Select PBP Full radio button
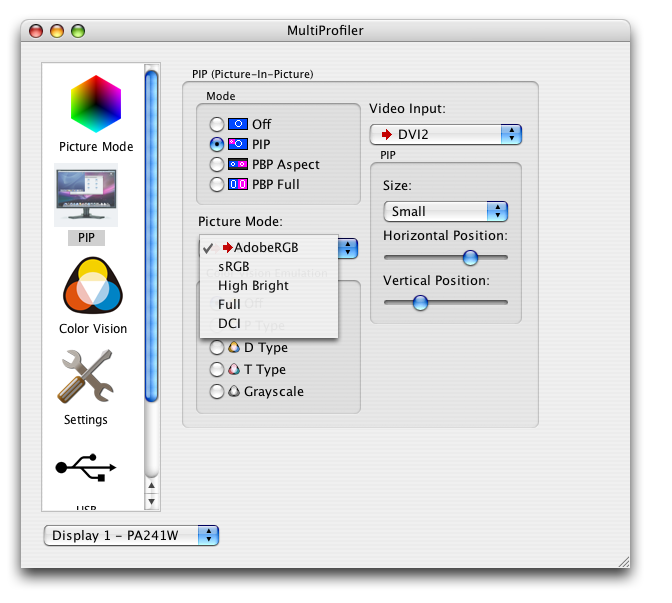This screenshot has width=672, height=603. pos(217,184)
